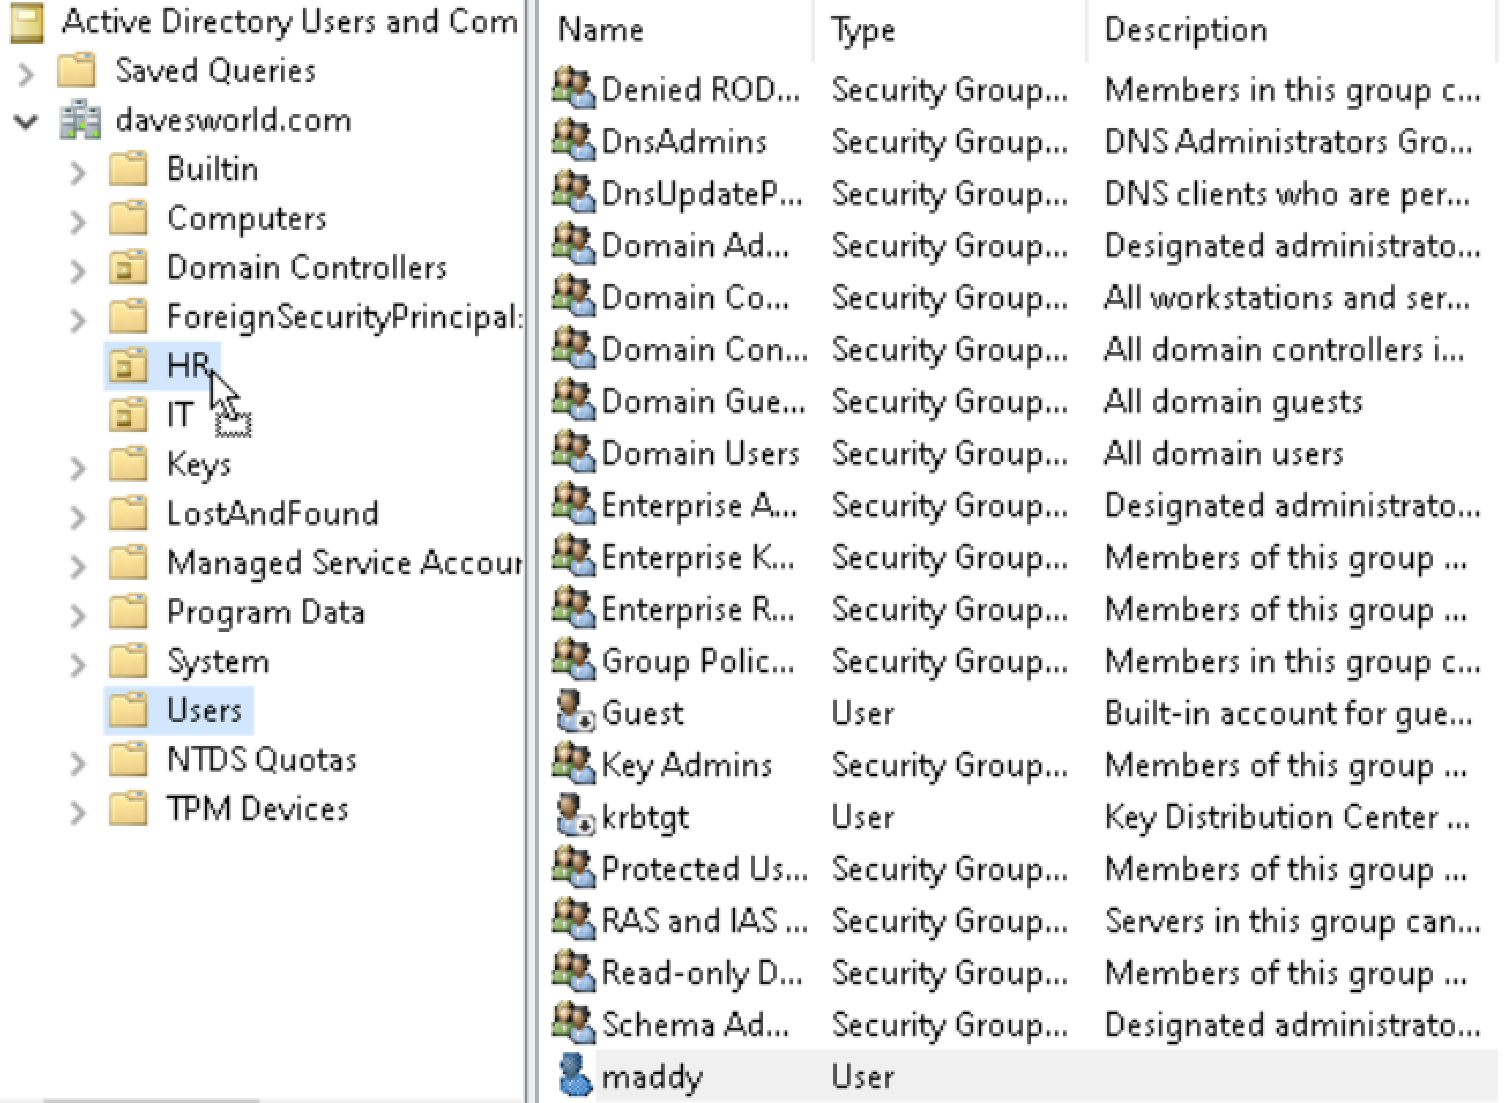Click the Domain Gue... group icon
Screen dimensions: 1505x1103
pos(574,400)
